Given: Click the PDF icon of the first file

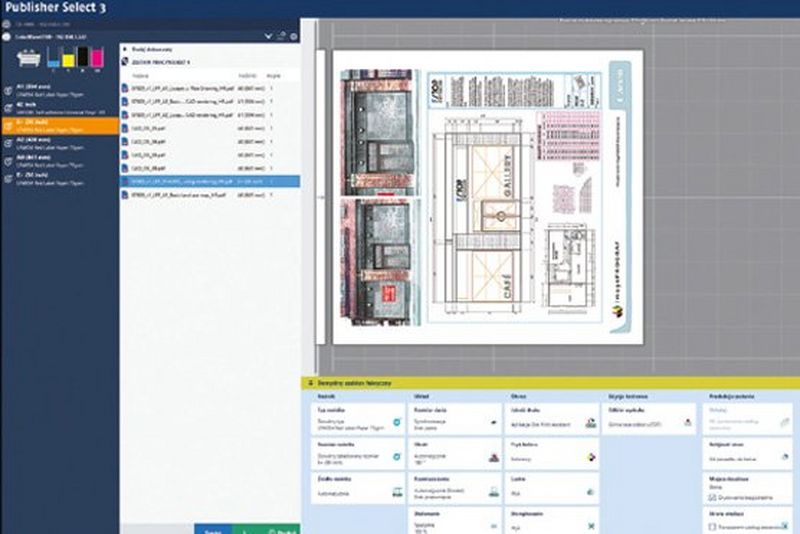Looking at the screenshot, I should coord(125,88).
